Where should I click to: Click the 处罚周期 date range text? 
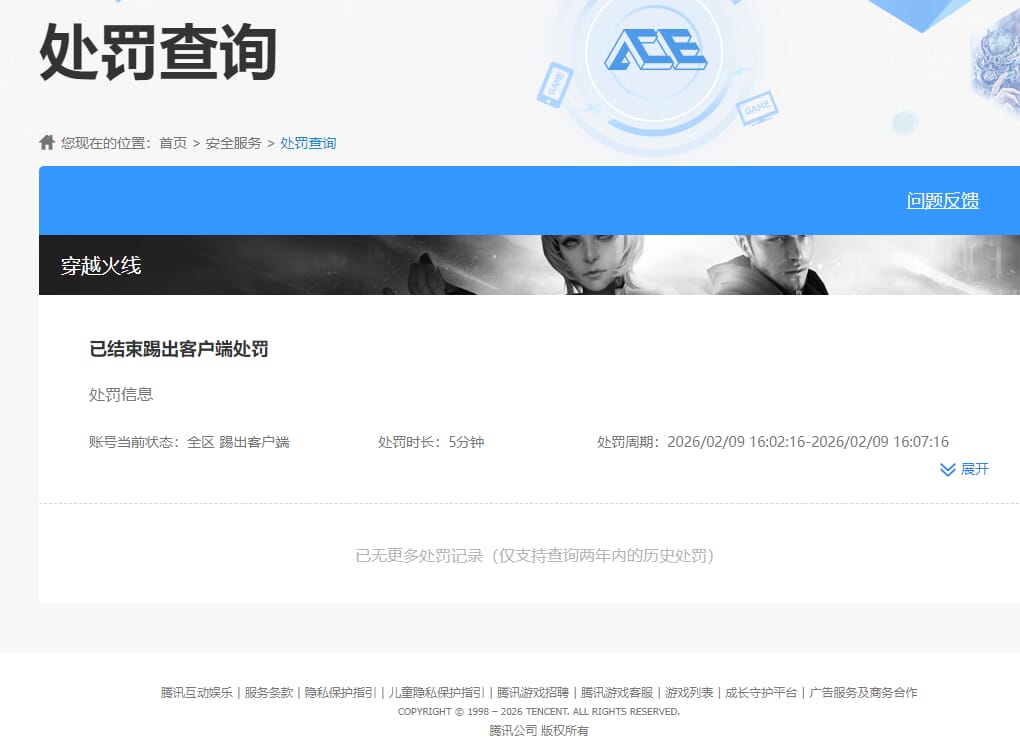[772, 441]
